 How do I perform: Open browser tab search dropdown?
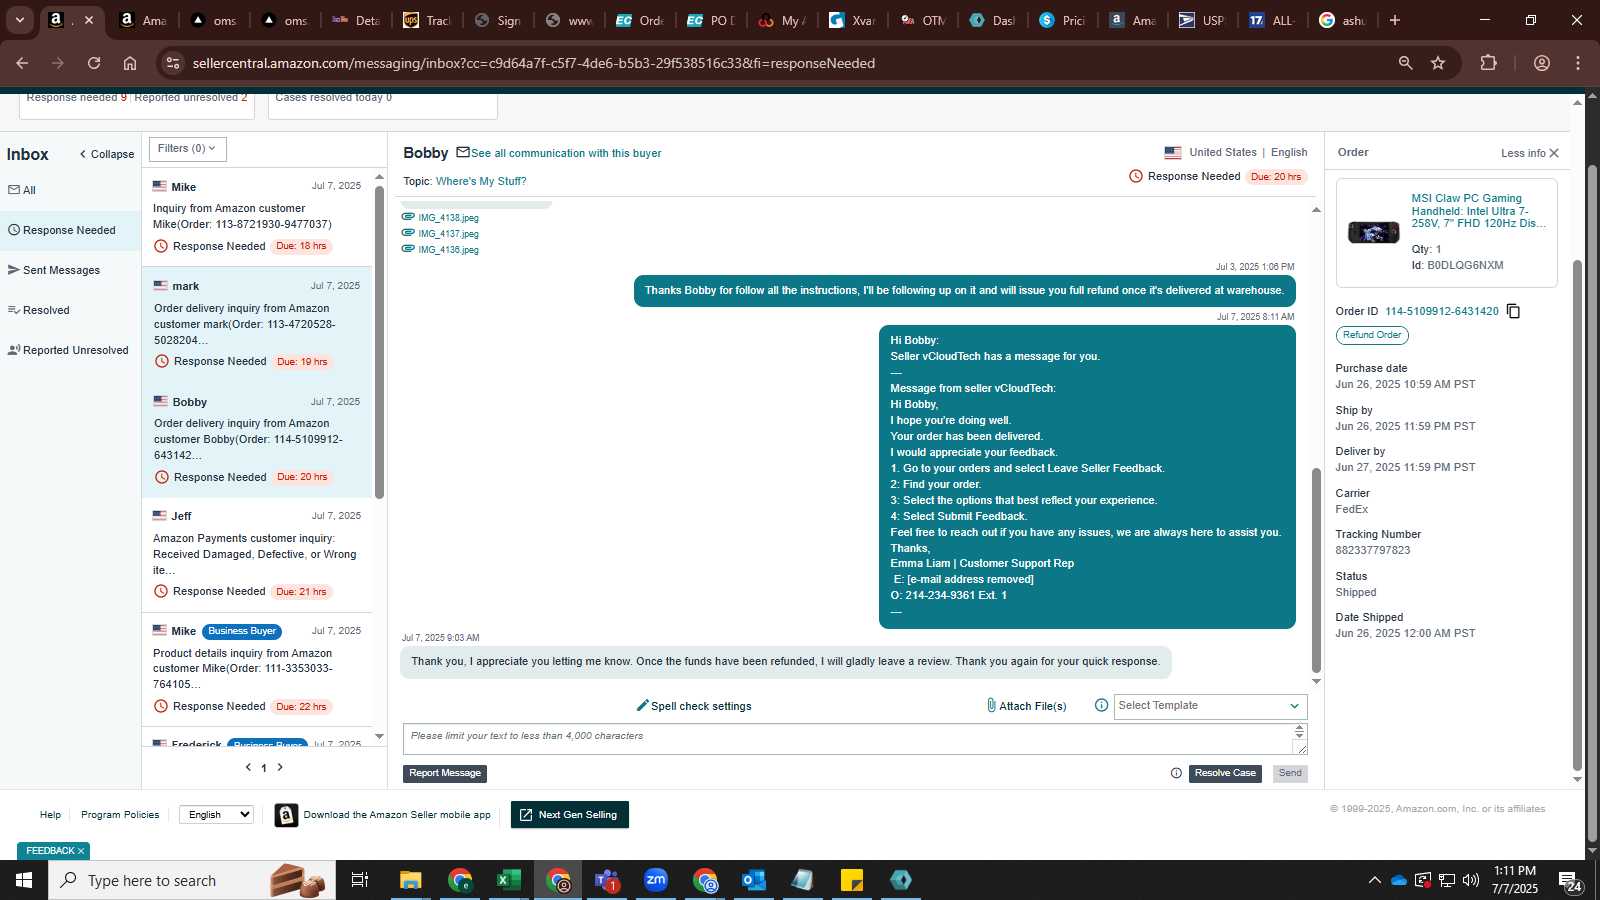coord(19,20)
